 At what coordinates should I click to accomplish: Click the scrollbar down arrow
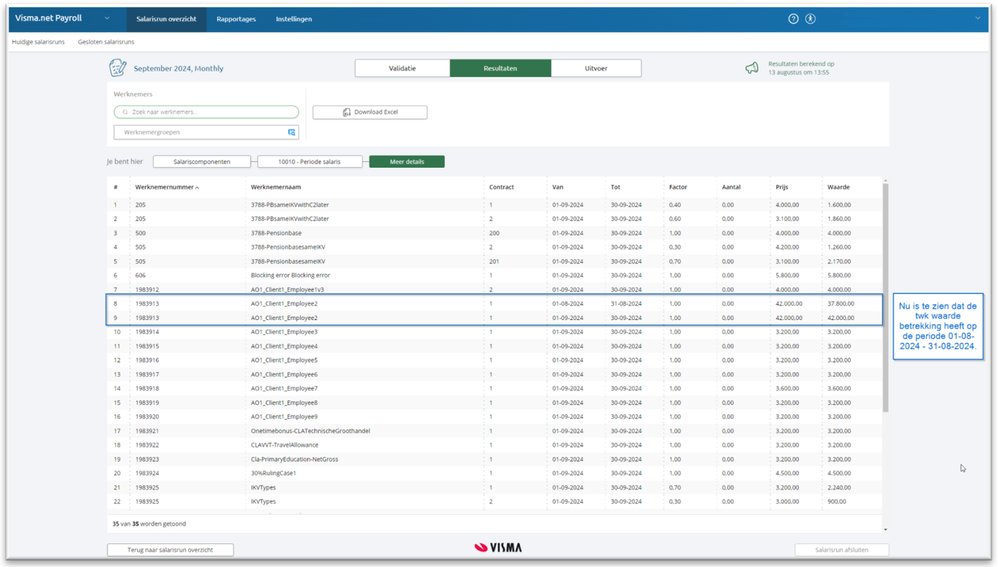click(x=885, y=529)
